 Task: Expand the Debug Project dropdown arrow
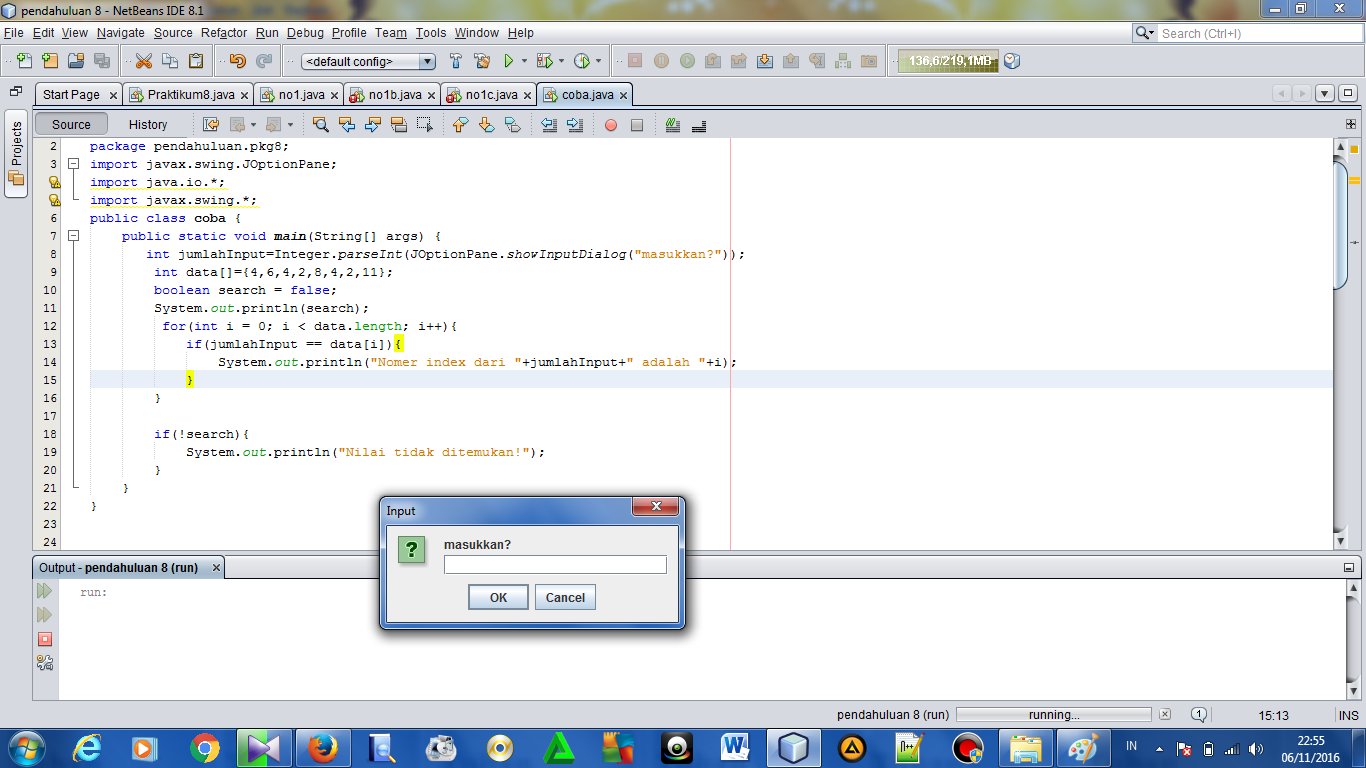tap(561, 61)
